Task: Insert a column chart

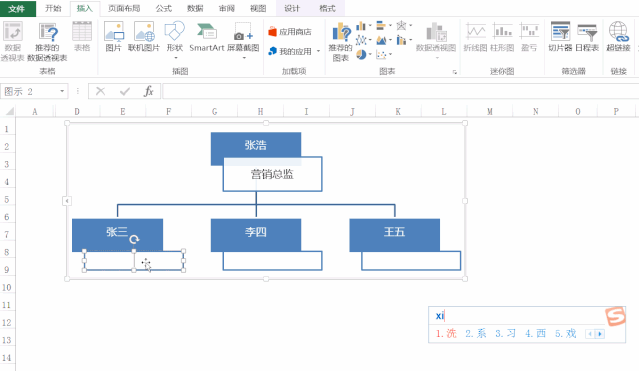Action: coord(361,26)
